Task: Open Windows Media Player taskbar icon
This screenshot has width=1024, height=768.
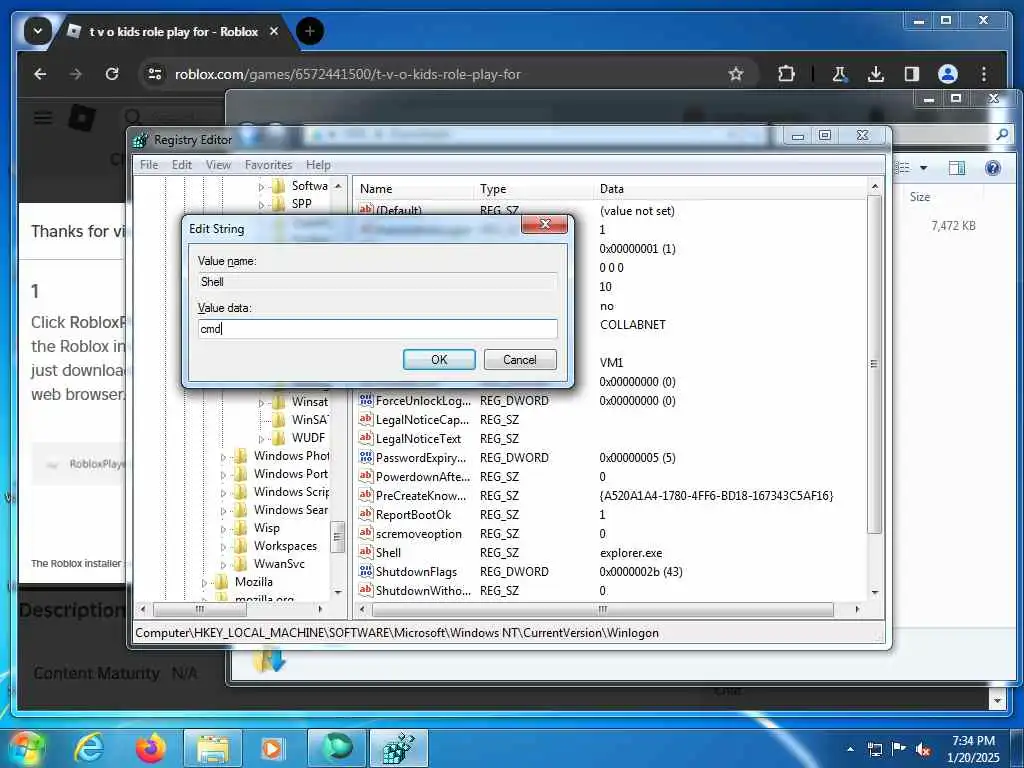Action: tap(272, 748)
